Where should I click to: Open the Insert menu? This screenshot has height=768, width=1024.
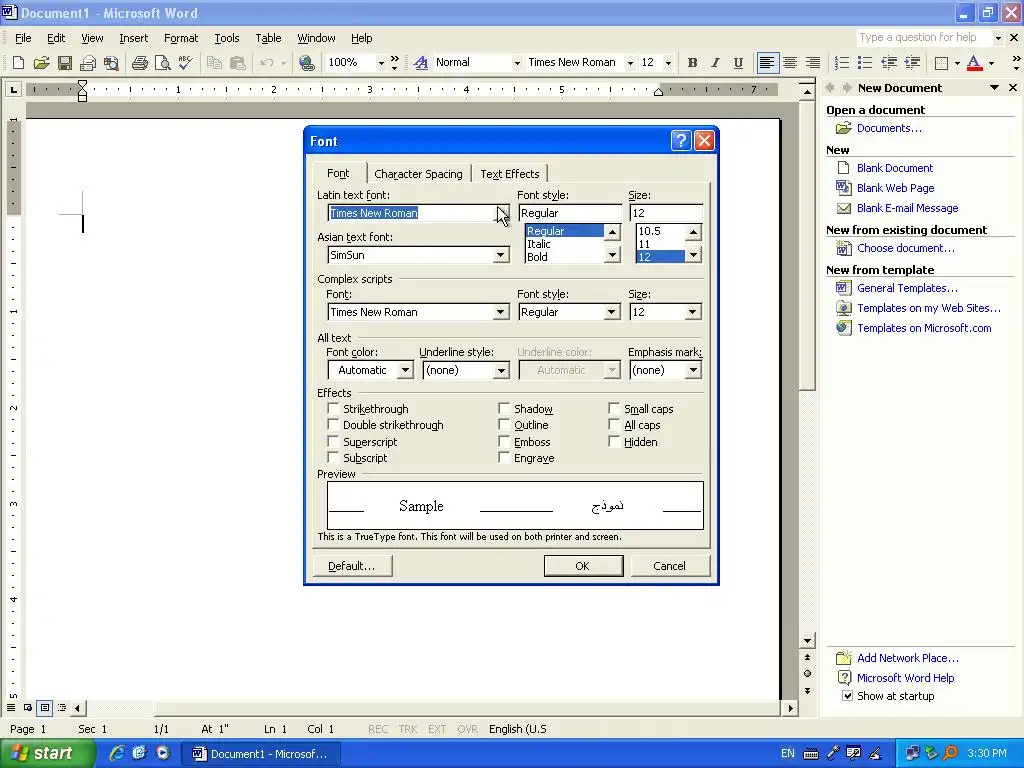[133, 38]
